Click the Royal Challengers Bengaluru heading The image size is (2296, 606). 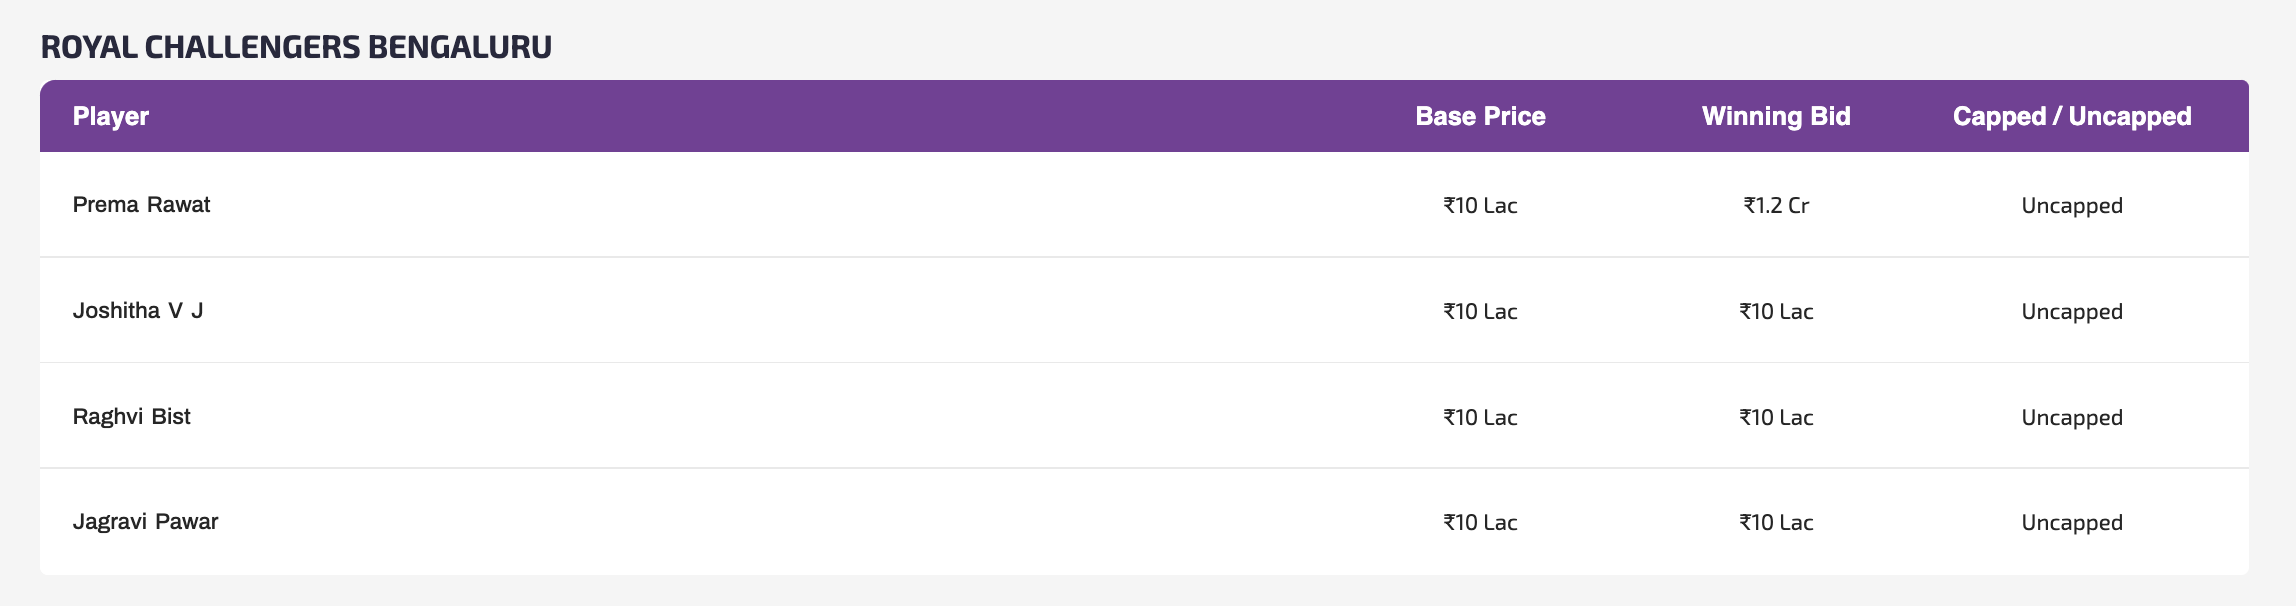[296, 47]
